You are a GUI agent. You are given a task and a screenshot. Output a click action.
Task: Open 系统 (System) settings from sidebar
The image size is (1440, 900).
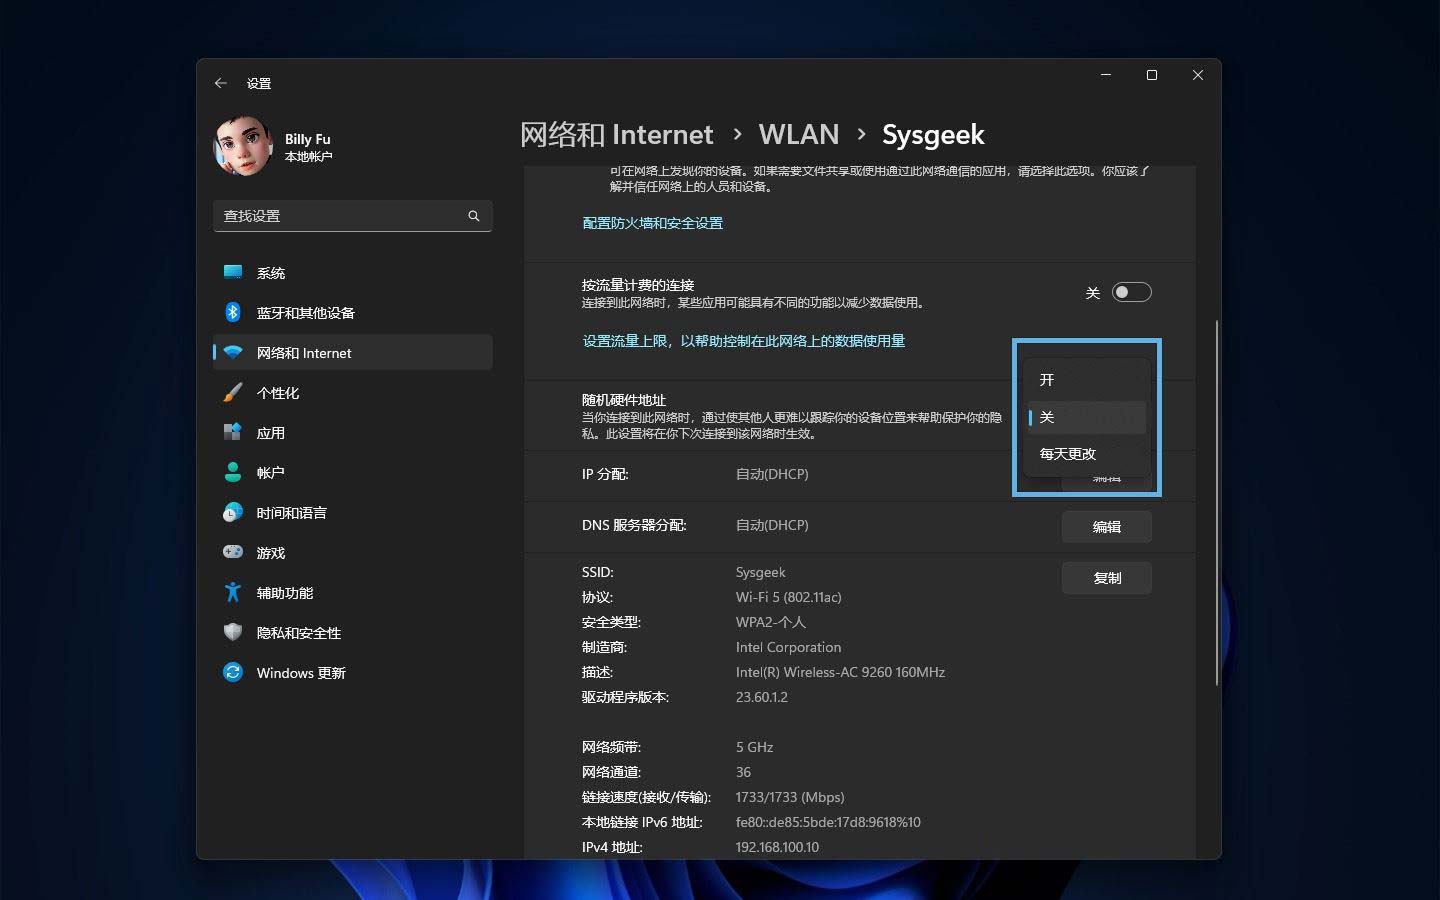point(270,272)
